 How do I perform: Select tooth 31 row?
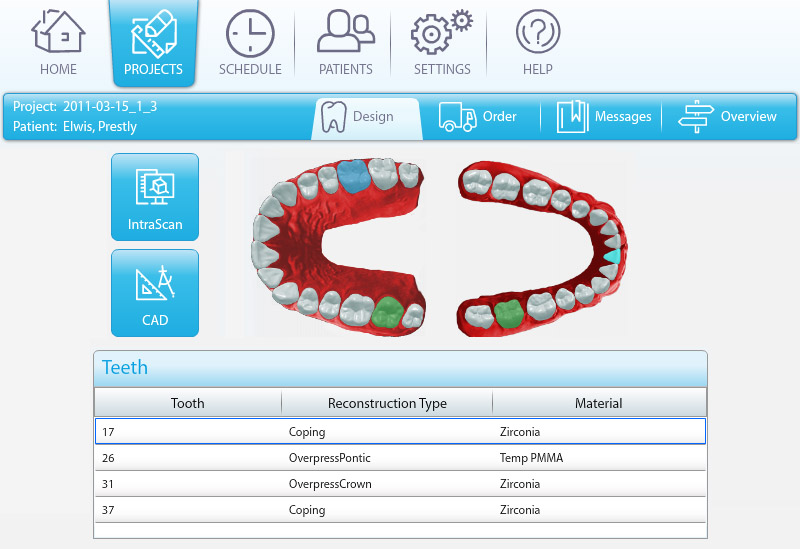point(401,484)
